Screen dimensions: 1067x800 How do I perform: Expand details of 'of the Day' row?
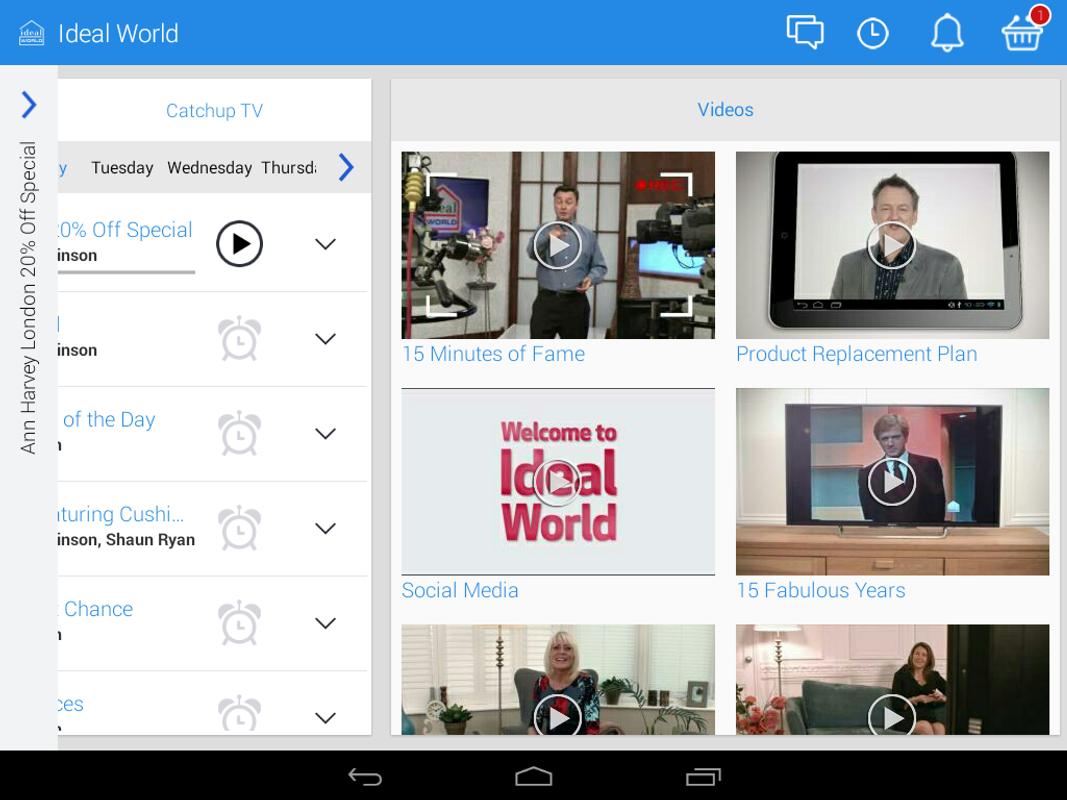click(x=326, y=433)
